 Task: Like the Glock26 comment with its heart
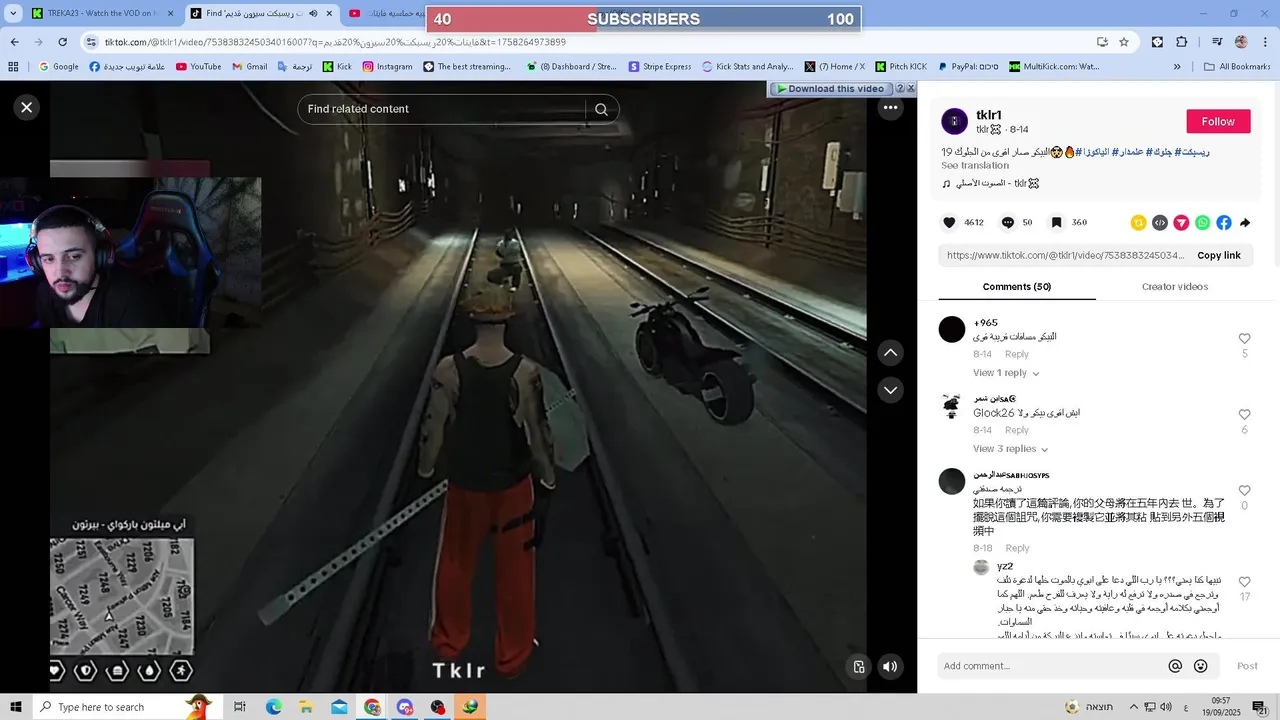1244,415
